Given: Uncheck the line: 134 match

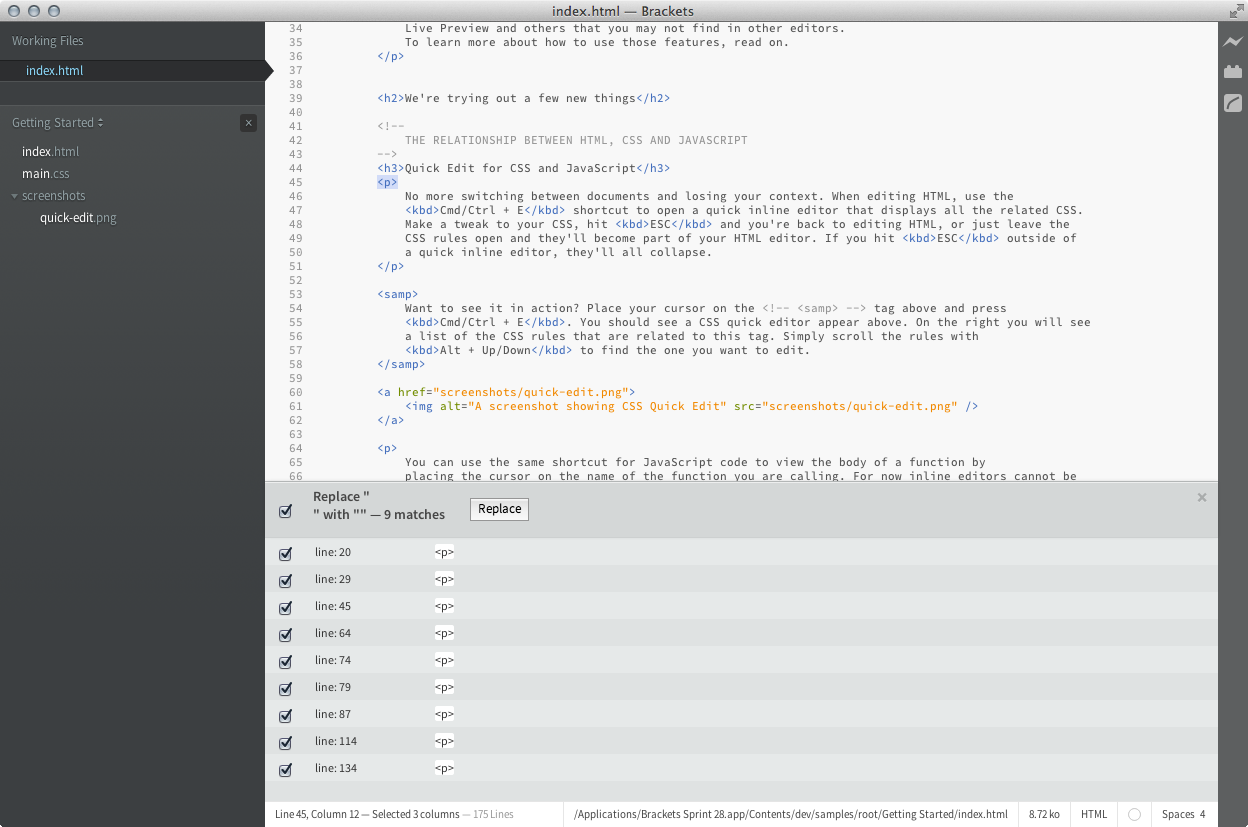Looking at the screenshot, I should [x=285, y=769].
